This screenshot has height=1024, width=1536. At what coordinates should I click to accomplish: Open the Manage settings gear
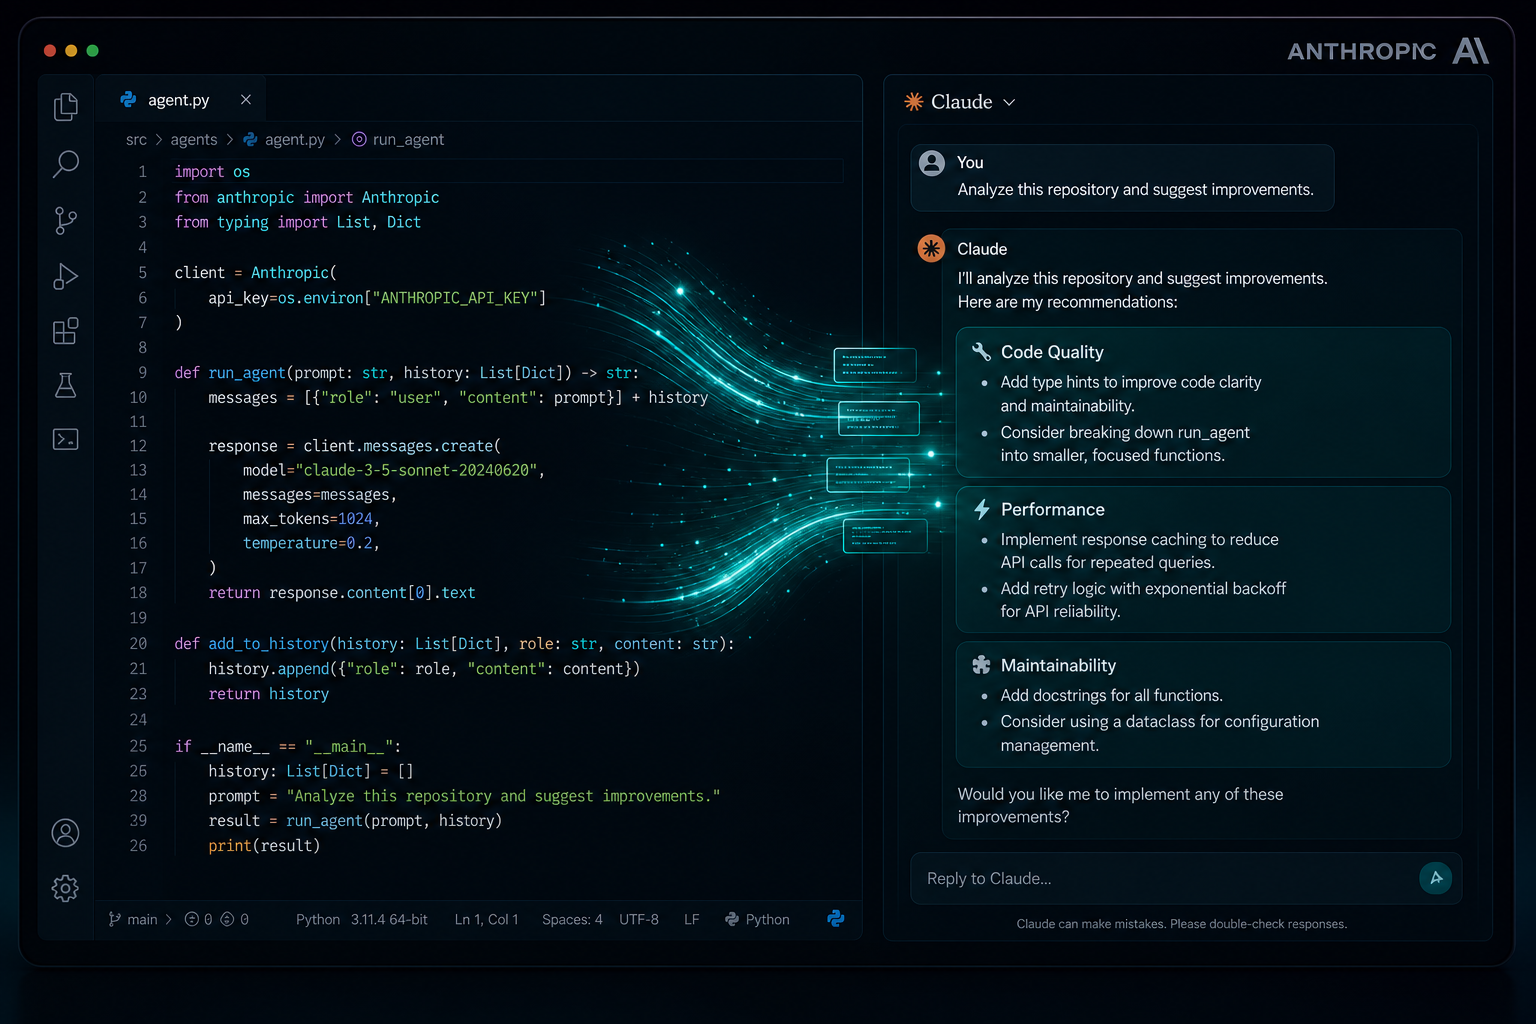coord(65,888)
